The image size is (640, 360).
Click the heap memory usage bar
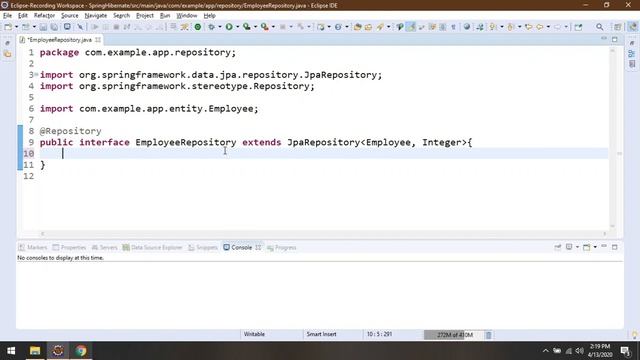coord(453,335)
